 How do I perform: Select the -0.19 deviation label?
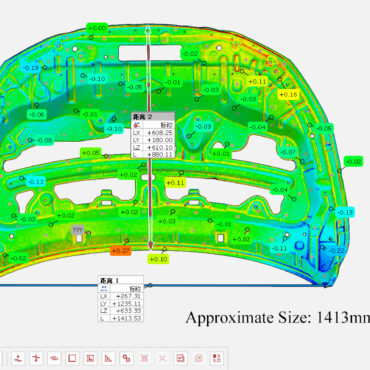click(x=31, y=68)
